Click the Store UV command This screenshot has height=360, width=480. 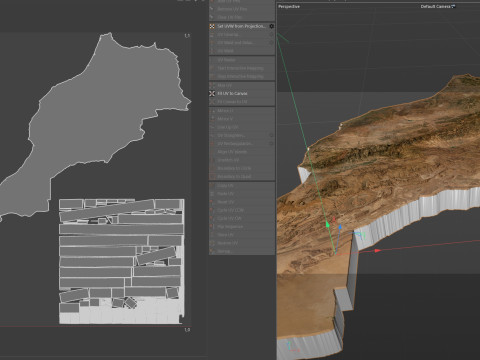(x=242, y=235)
